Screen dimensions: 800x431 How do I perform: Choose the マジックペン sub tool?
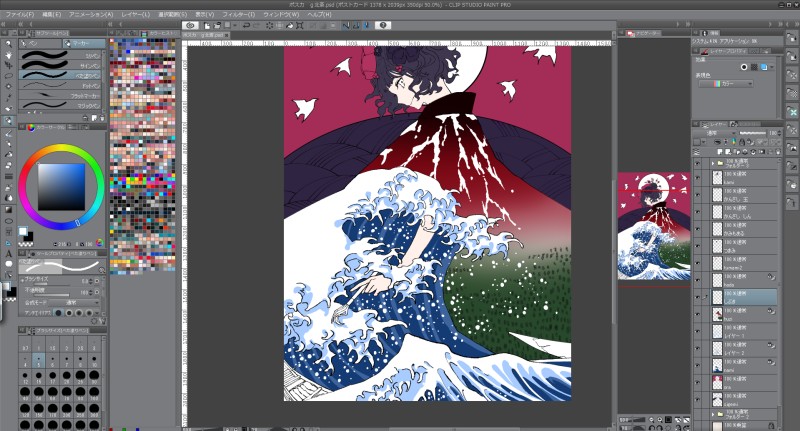[x=60, y=106]
